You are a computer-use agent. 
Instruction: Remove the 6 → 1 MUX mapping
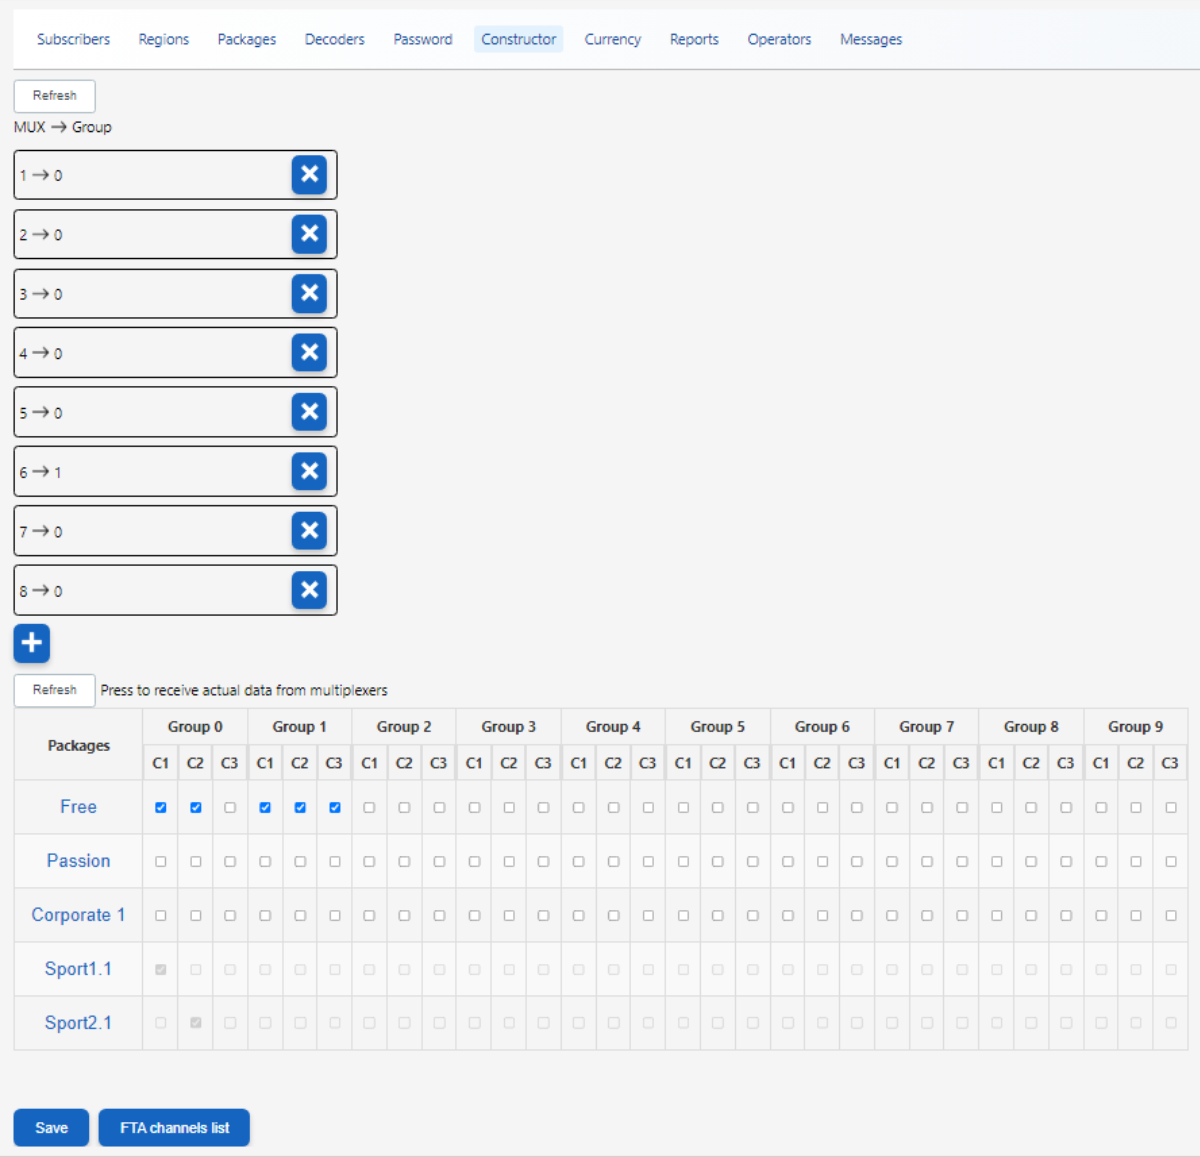tap(309, 471)
